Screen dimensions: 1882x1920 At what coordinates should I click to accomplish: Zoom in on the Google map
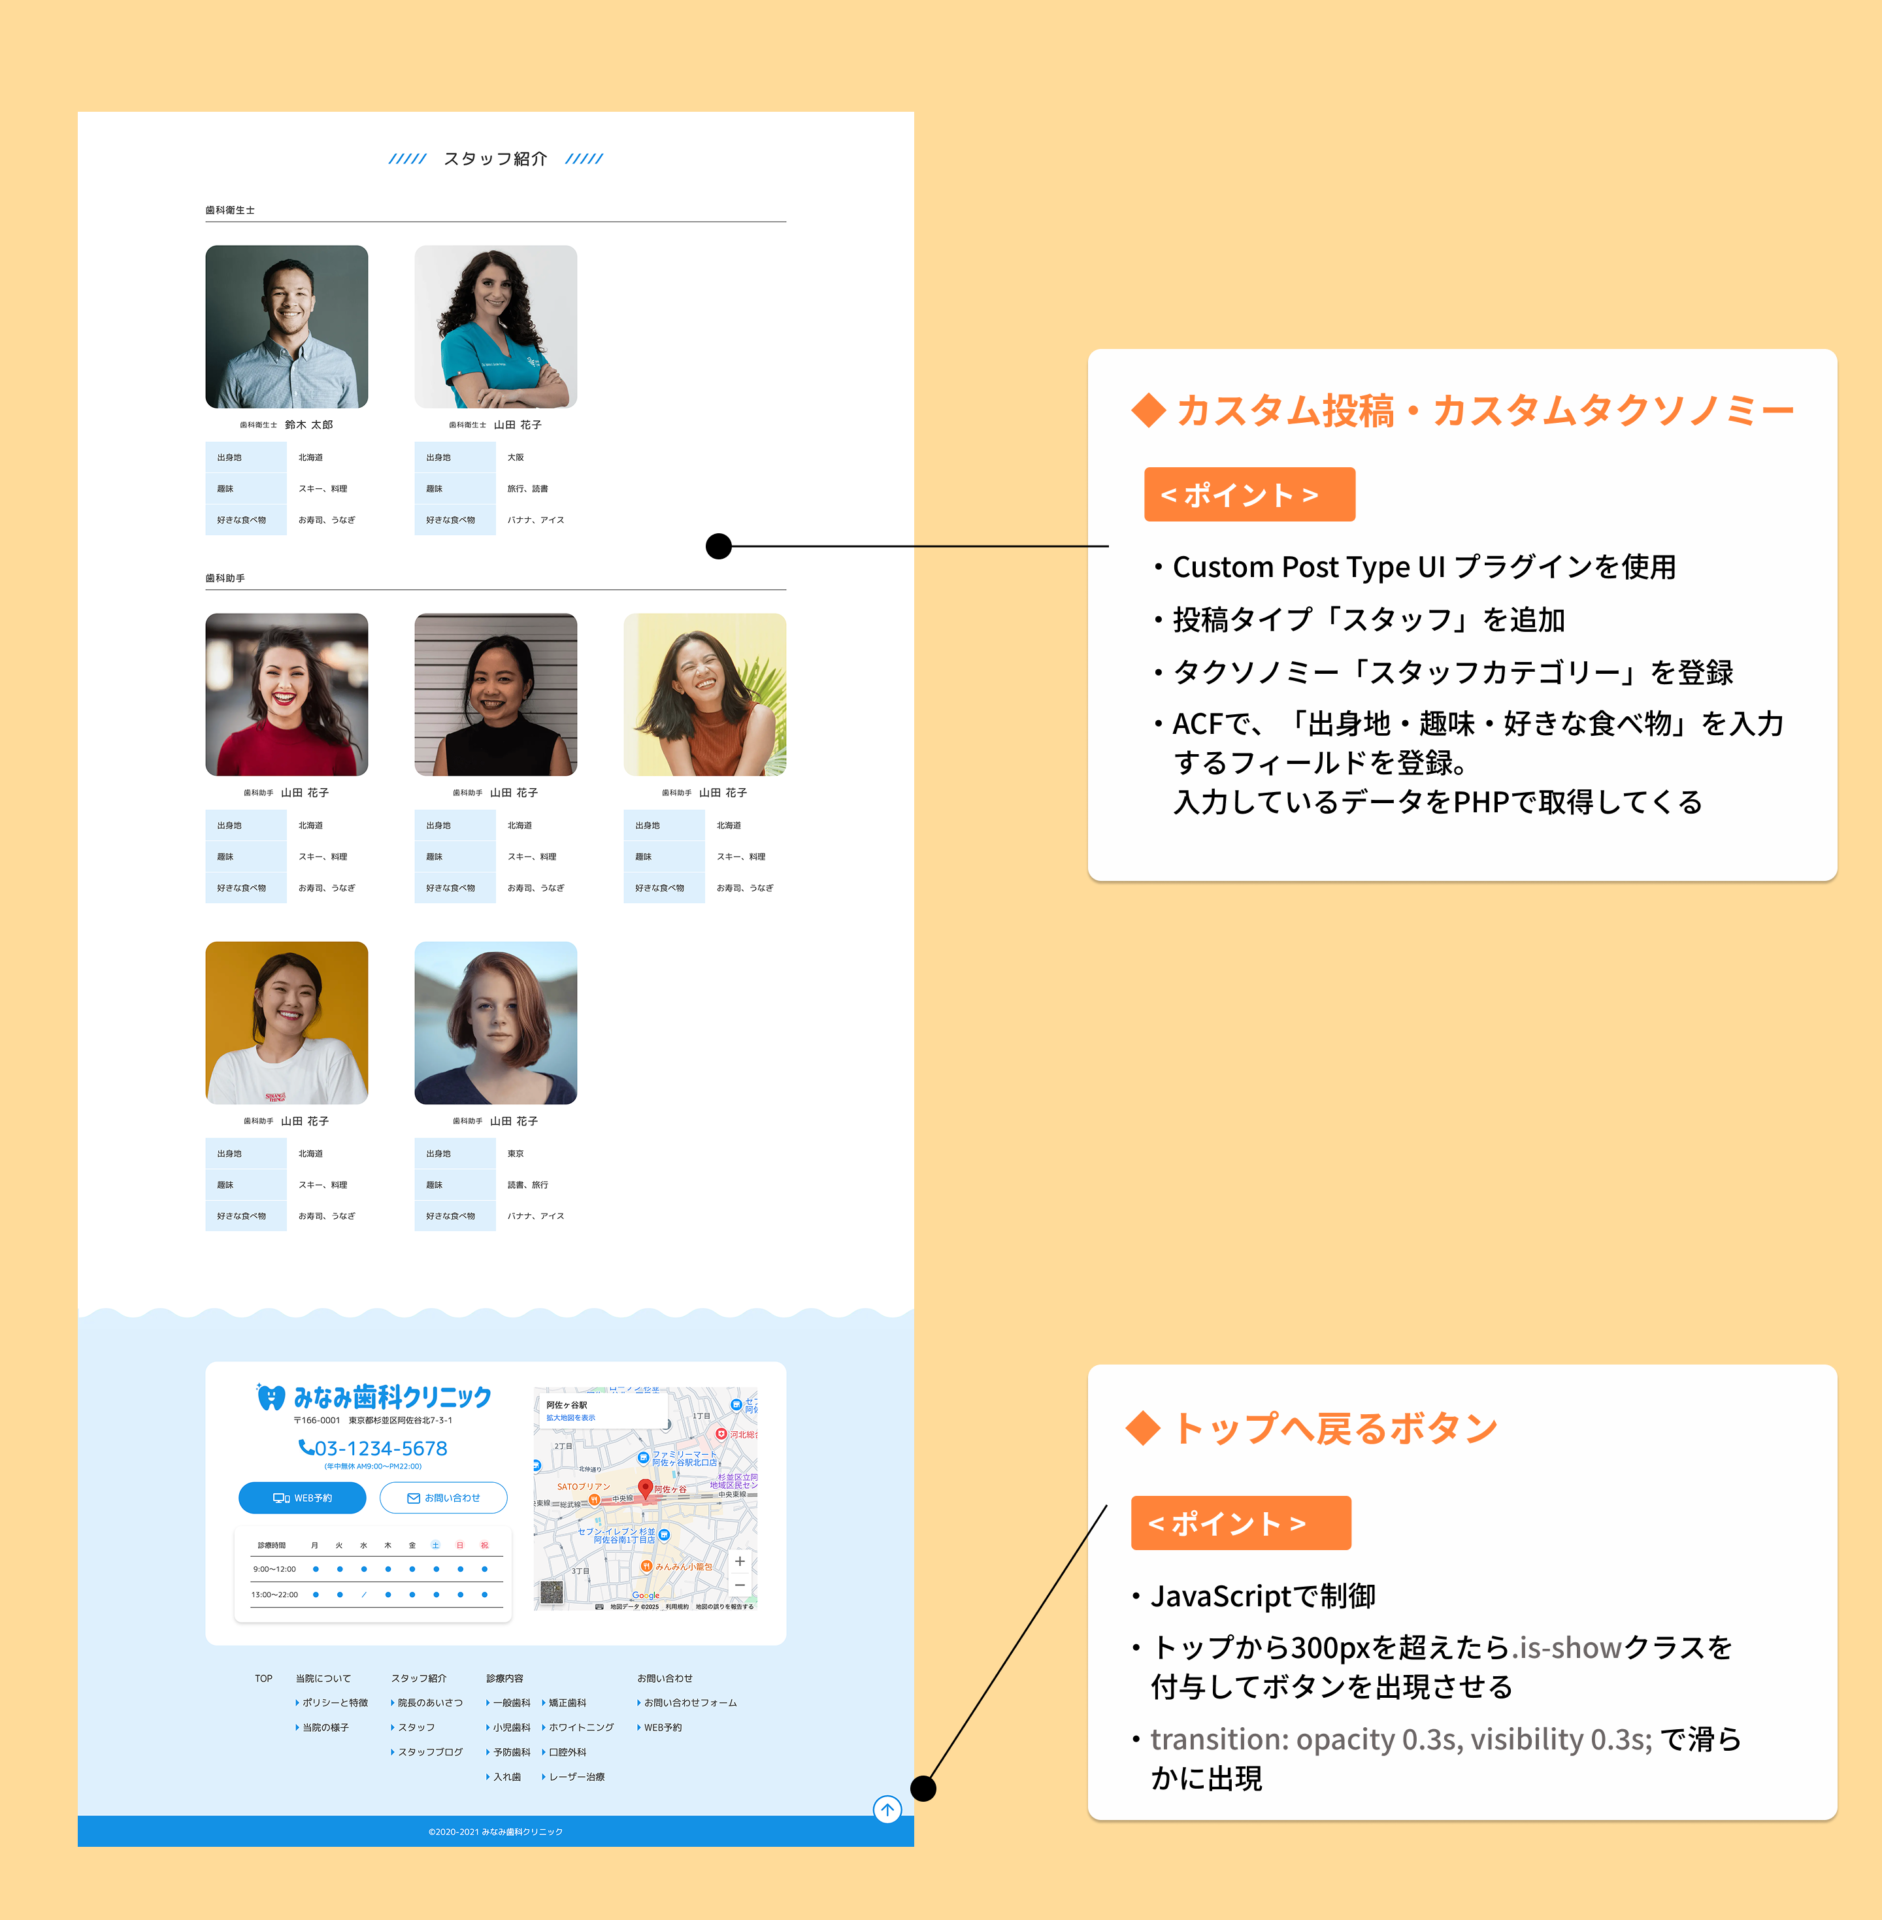(x=740, y=1561)
